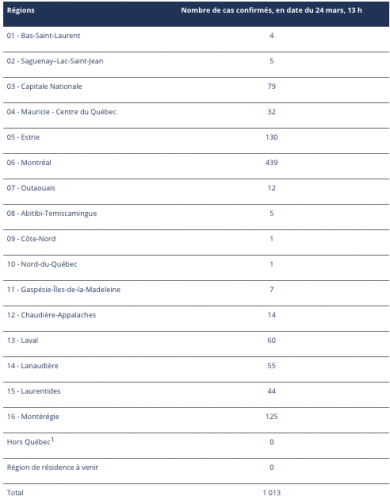Select the 02 - Saguenay–Lac-Saint-Jean row label
This screenshot has width=390, height=500.
click(55, 61)
